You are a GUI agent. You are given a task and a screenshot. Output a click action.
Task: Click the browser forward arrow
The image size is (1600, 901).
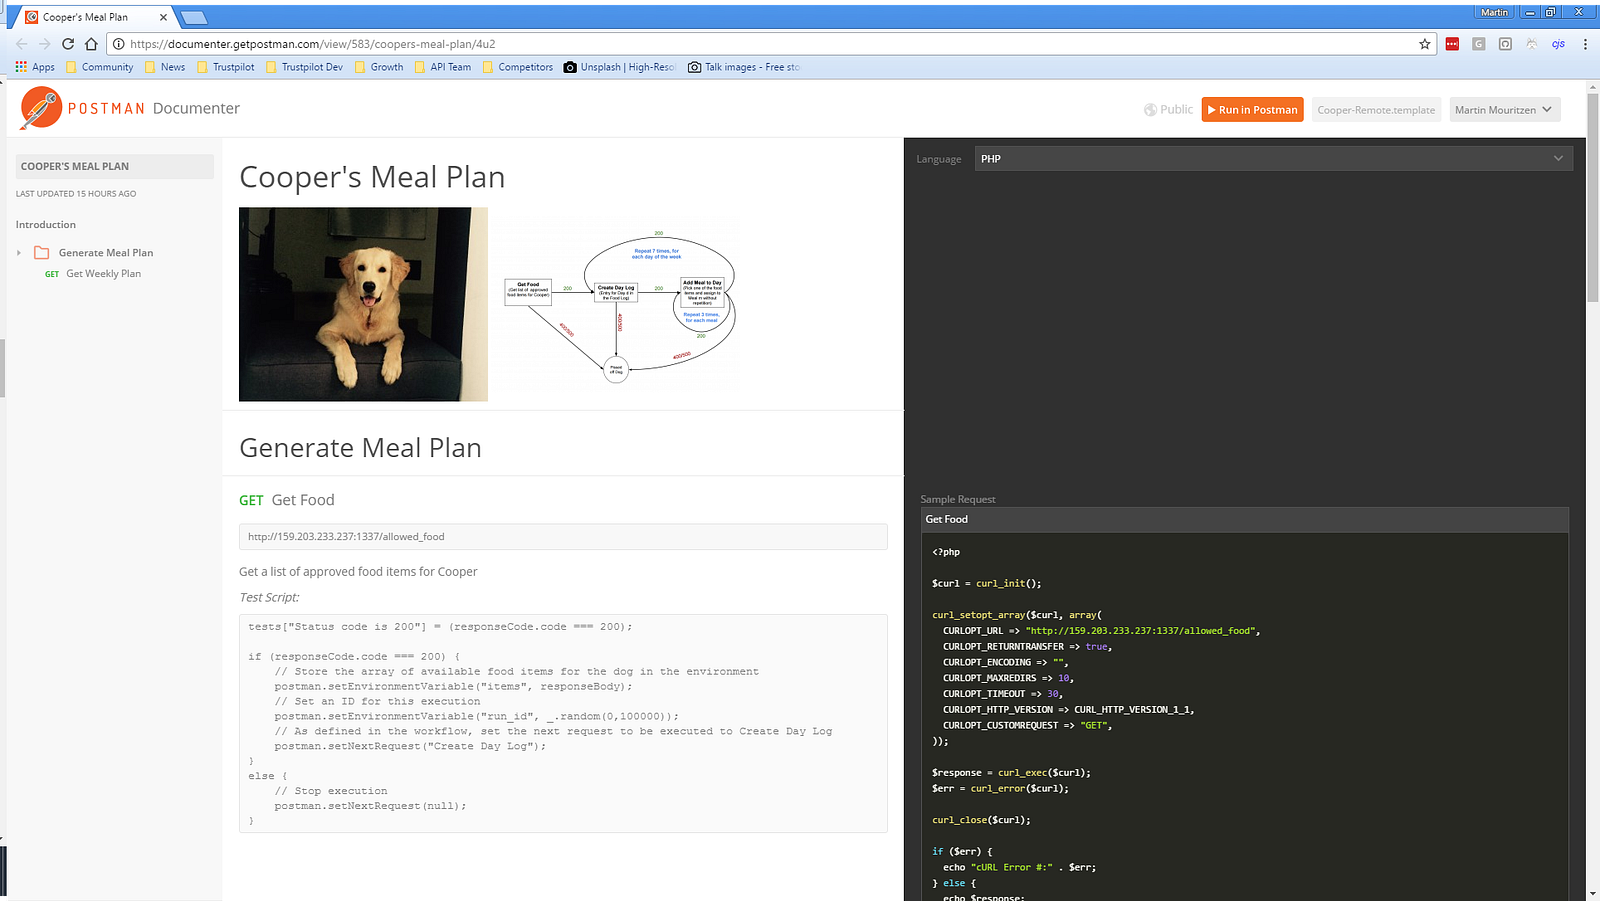click(45, 44)
